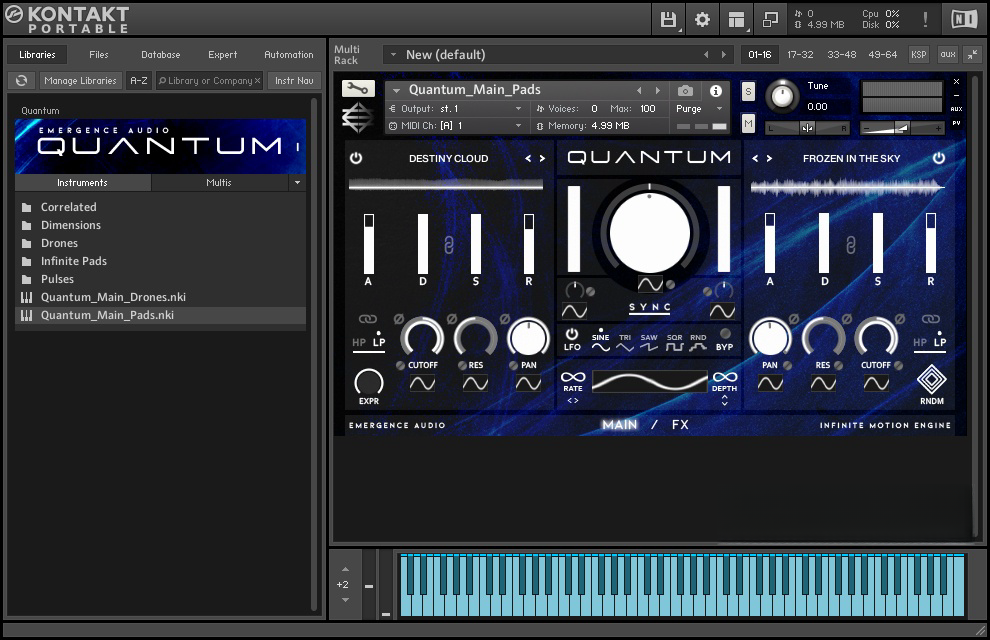The height and width of the screenshot is (640, 990).
Task: Click the RNDM randomize diamond icon
Action: [931, 379]
